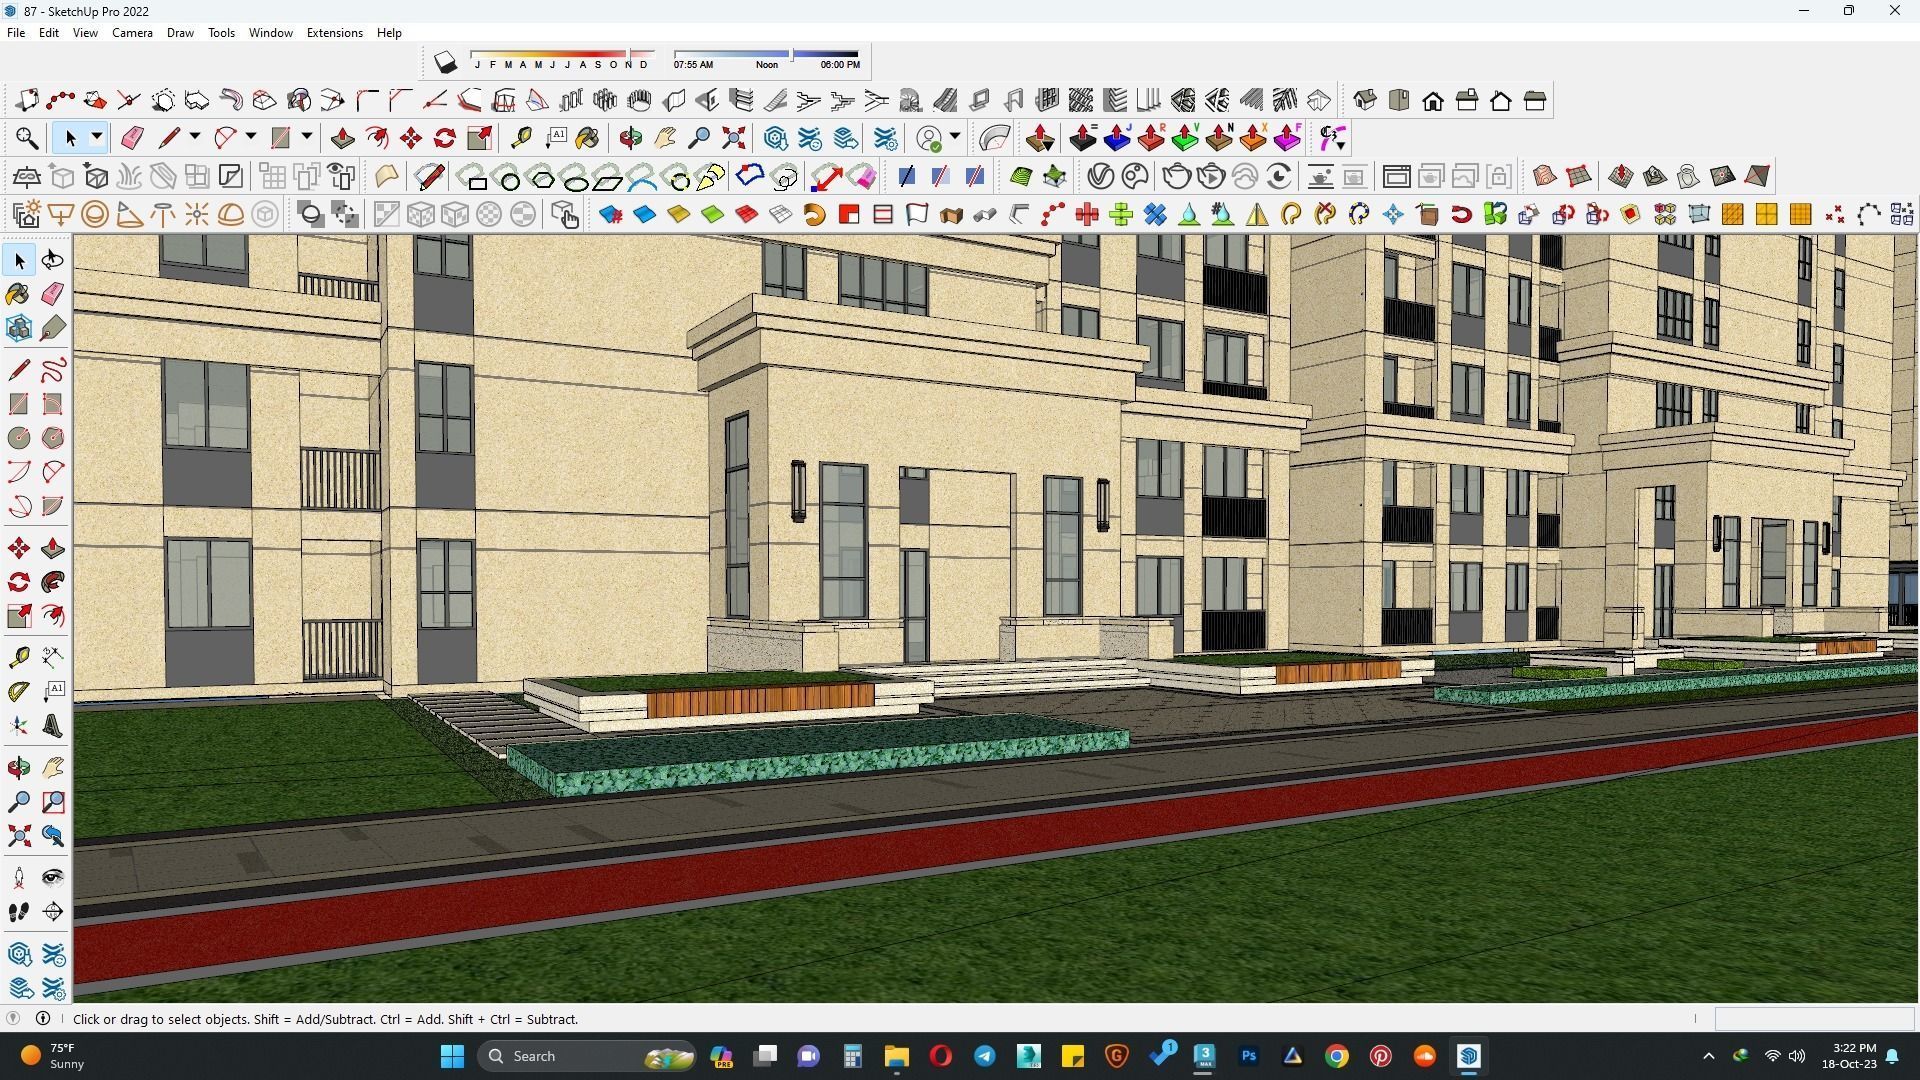Click the Follow Push Pull F icon
Screen dimensions: 1920x1080
1287,138
